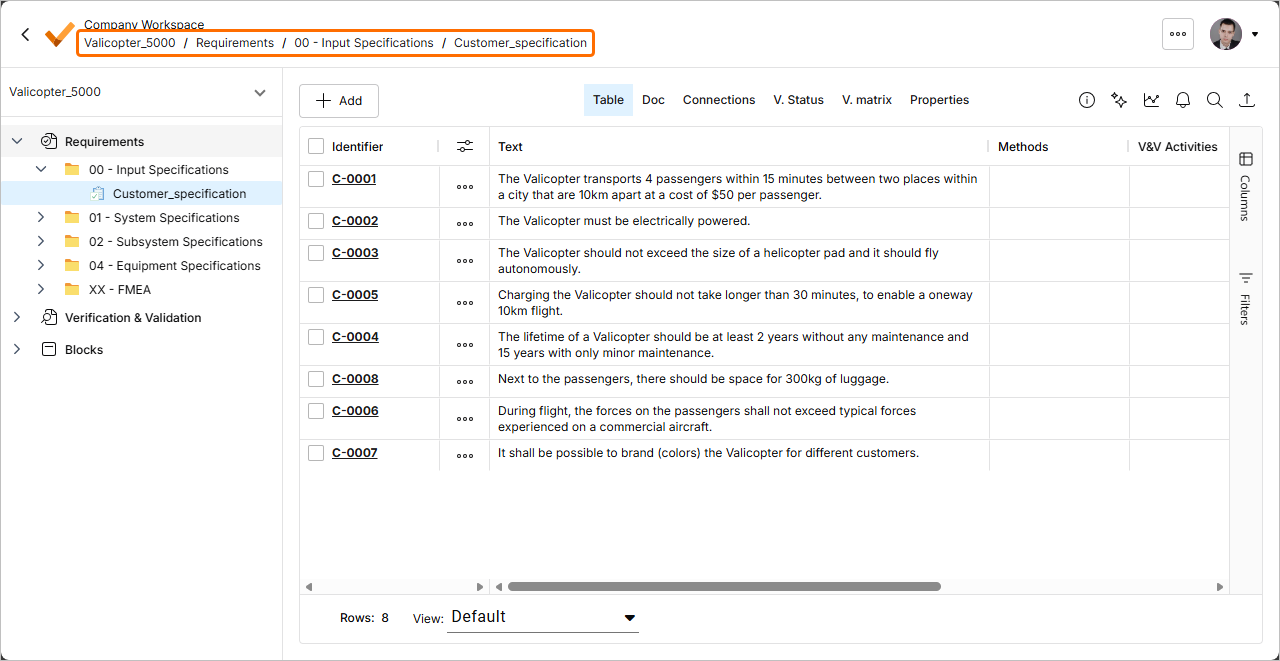Open the View Default dropdown

coord(543,617)
